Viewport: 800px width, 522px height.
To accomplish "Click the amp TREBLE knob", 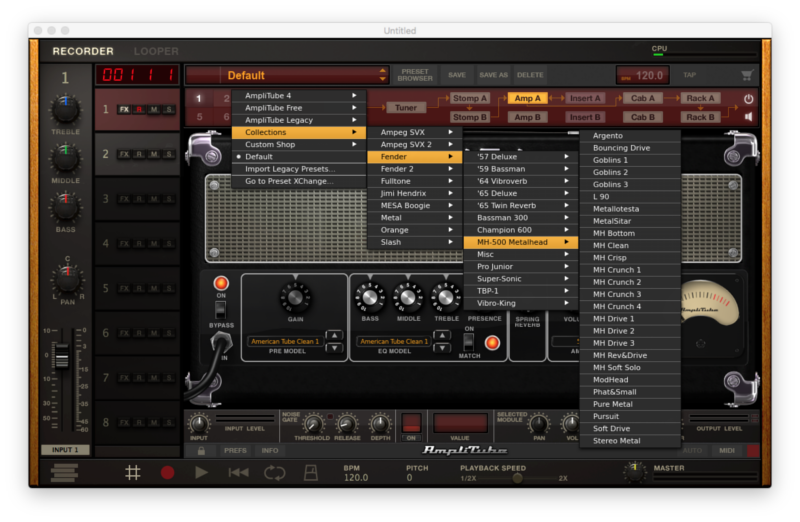I will [x=446, y=297].
